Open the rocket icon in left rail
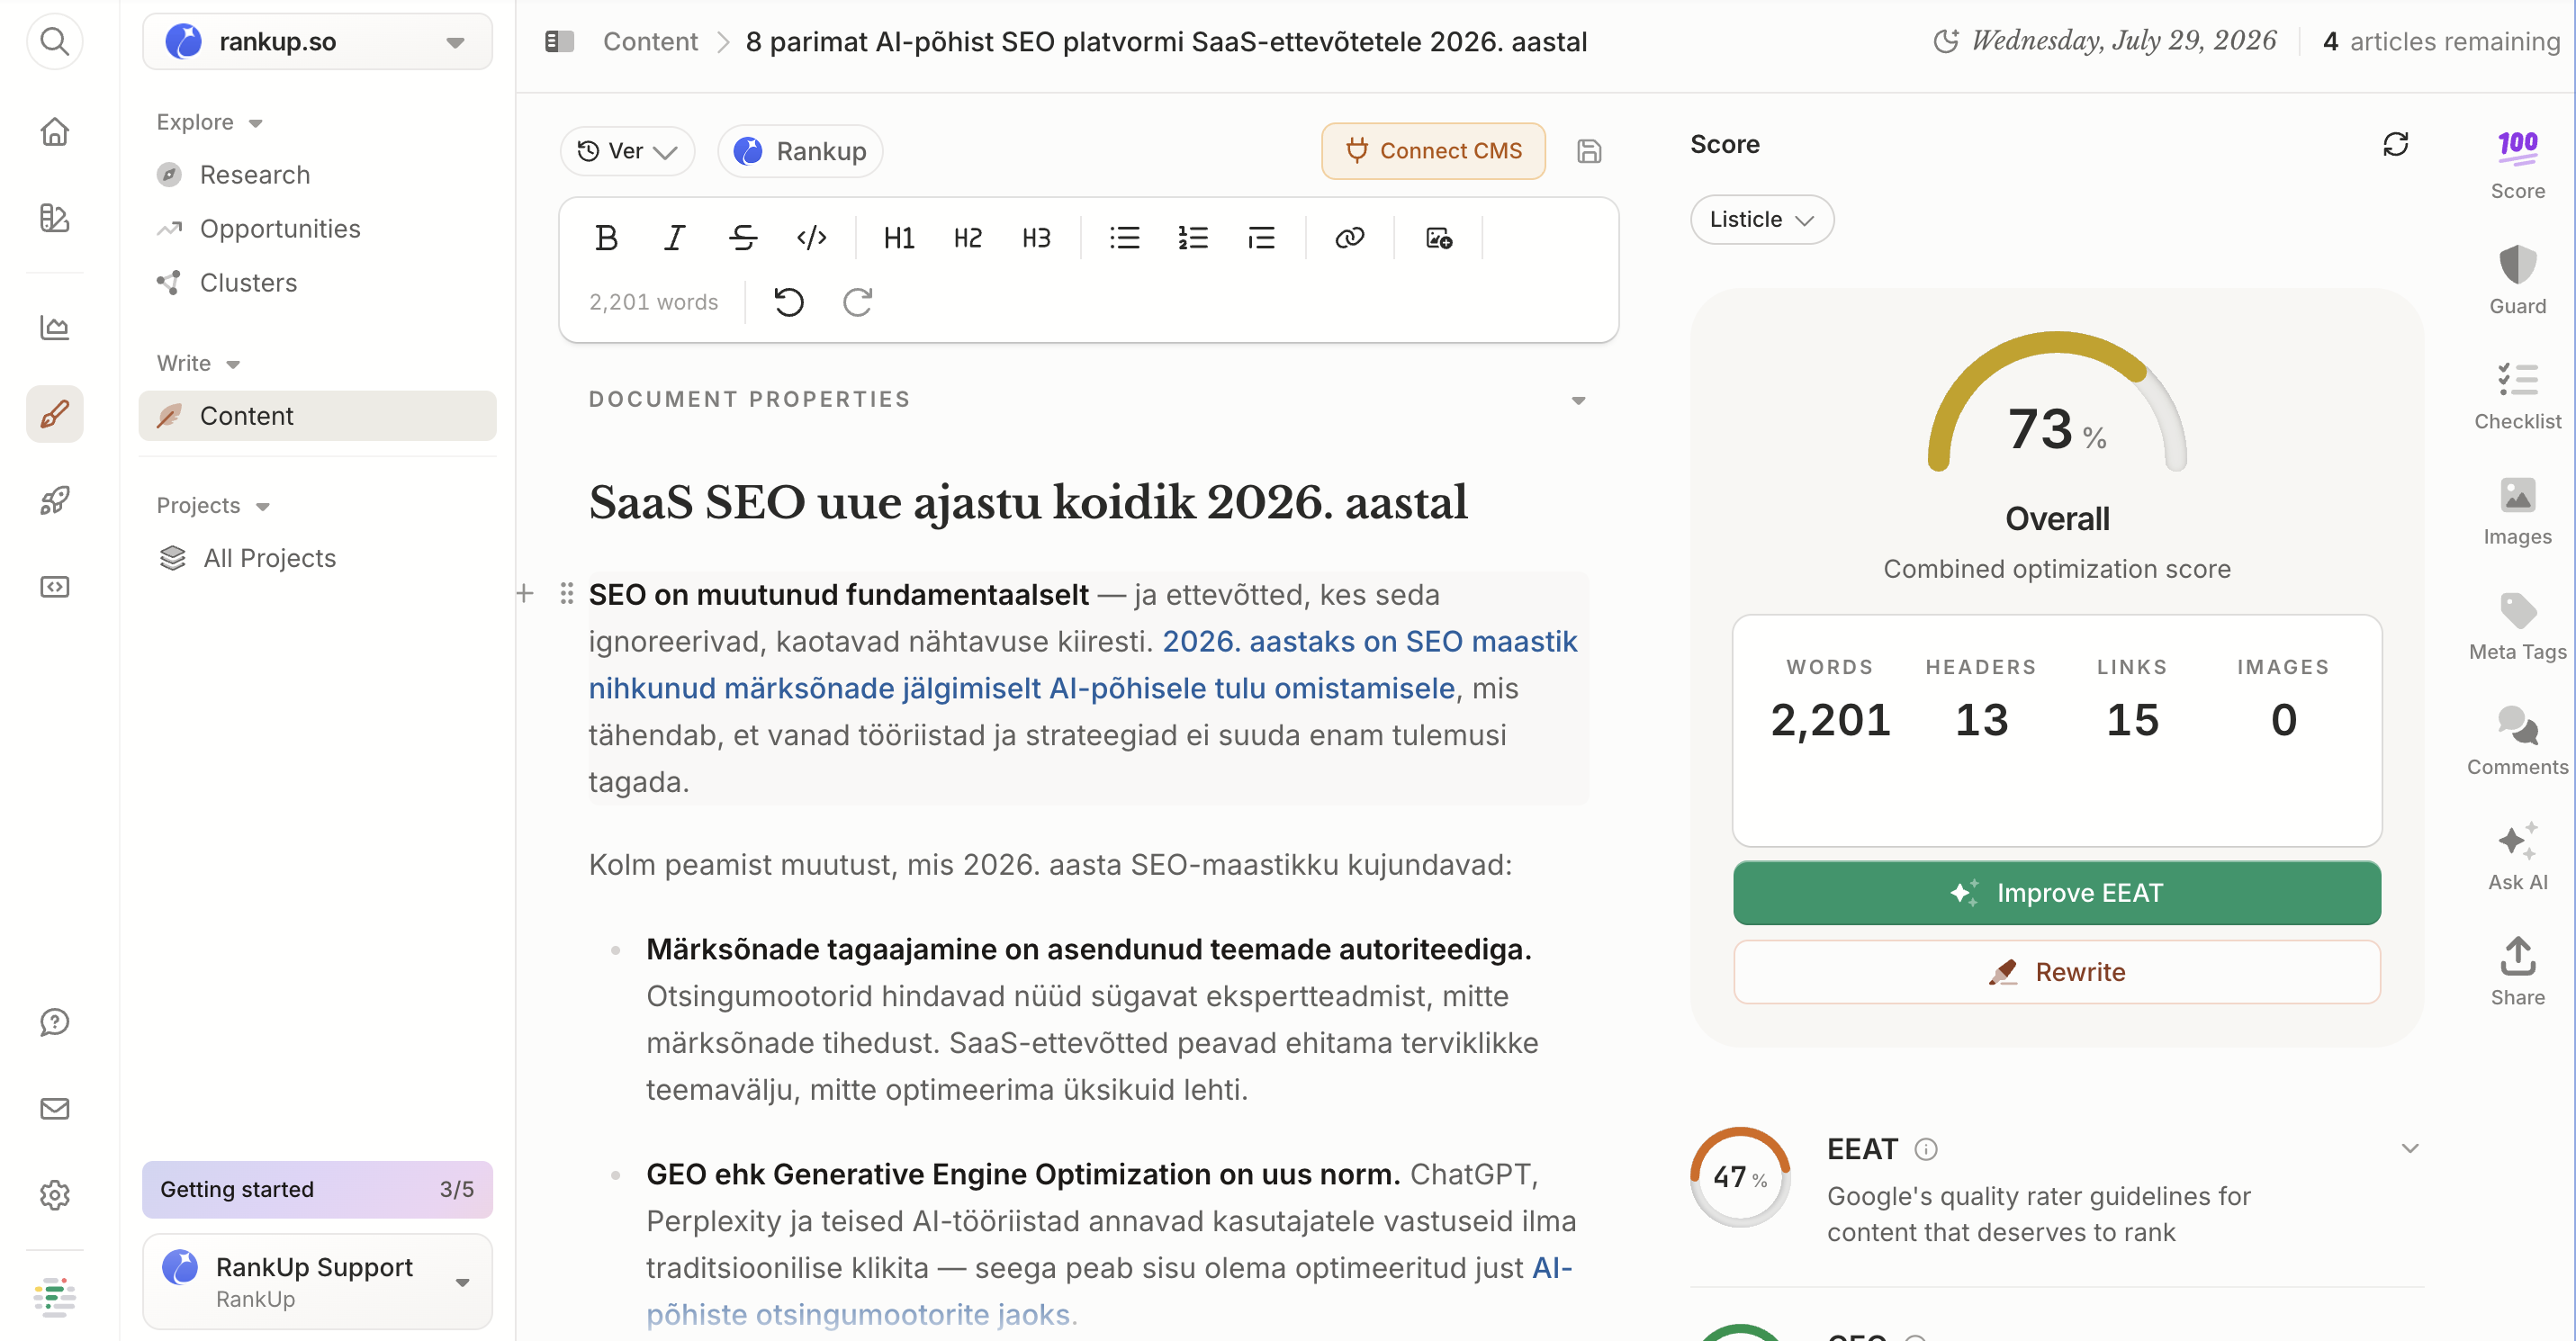 tap(54, 500)
